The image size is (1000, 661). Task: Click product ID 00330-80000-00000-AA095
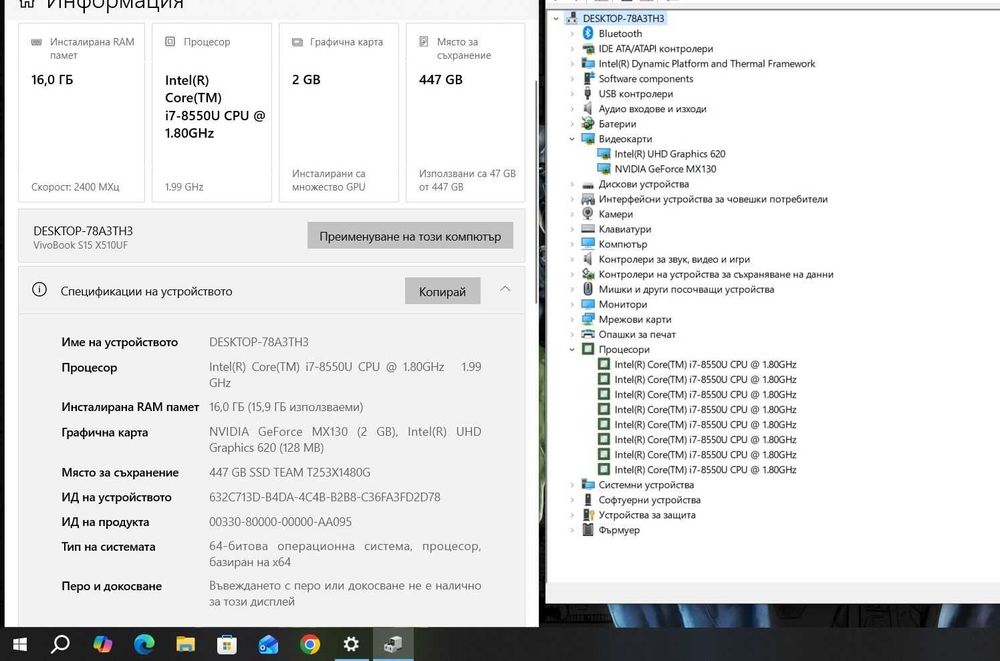[x=280, y=522]
